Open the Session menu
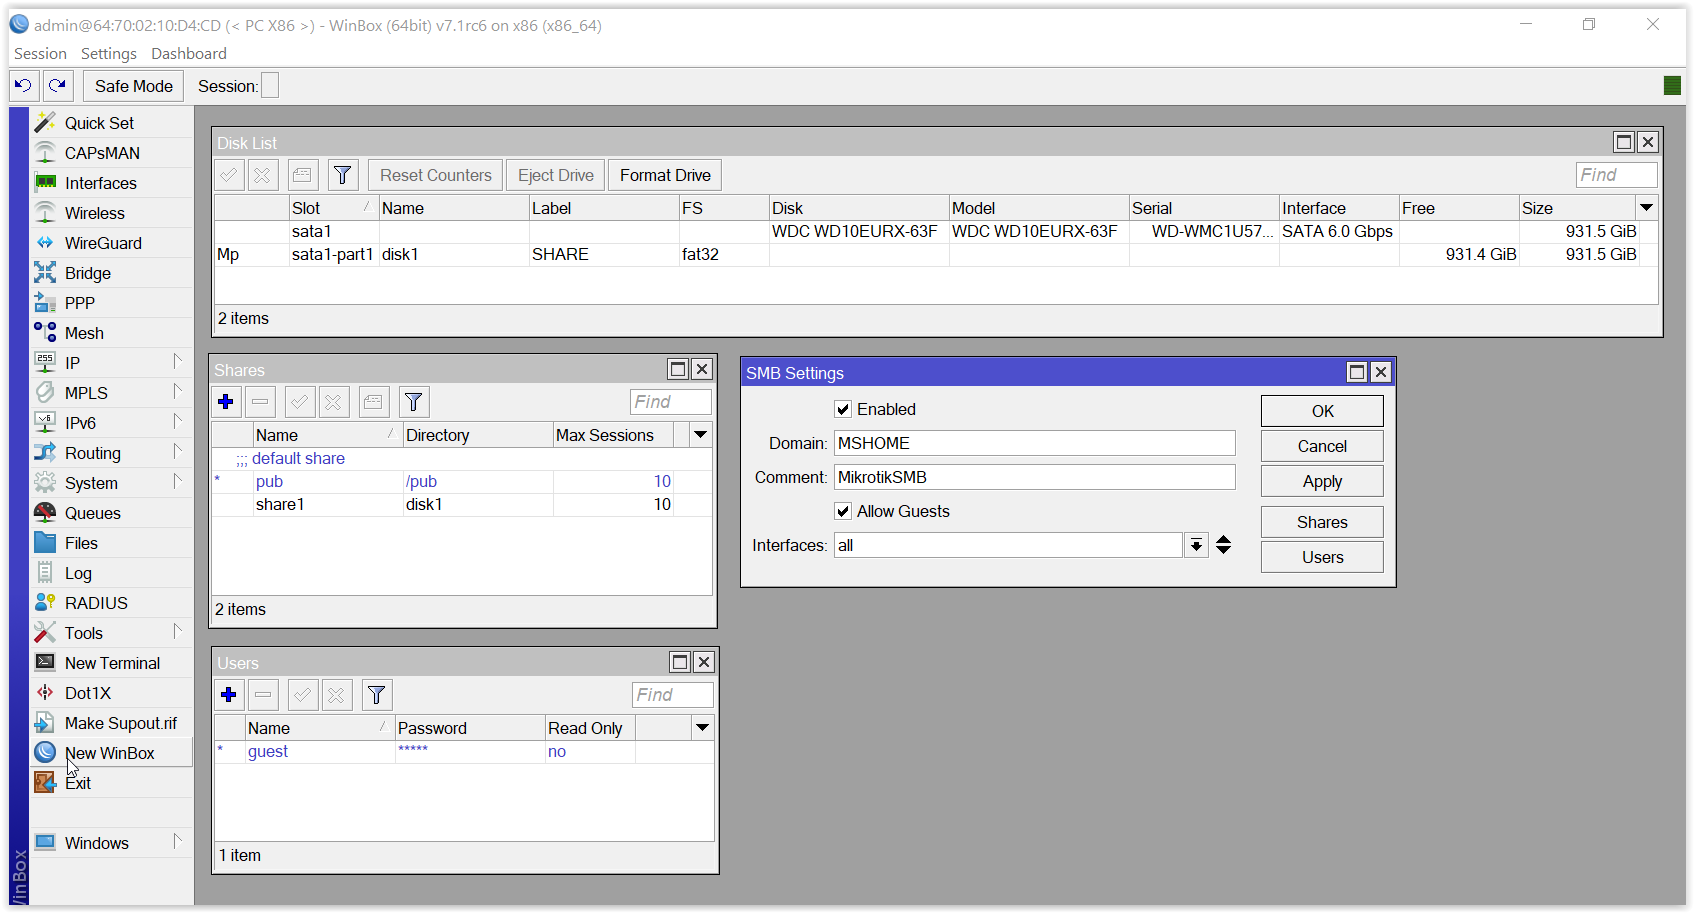The height and width of the screenshot is (913, 1694). coord(40,54)
